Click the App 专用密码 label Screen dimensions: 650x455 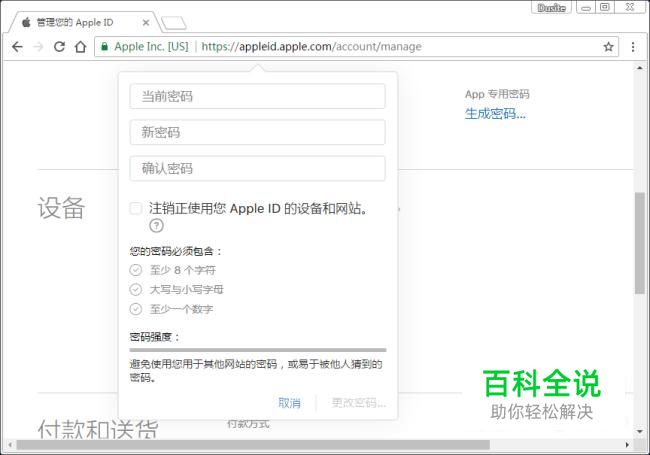coord(497,94)
